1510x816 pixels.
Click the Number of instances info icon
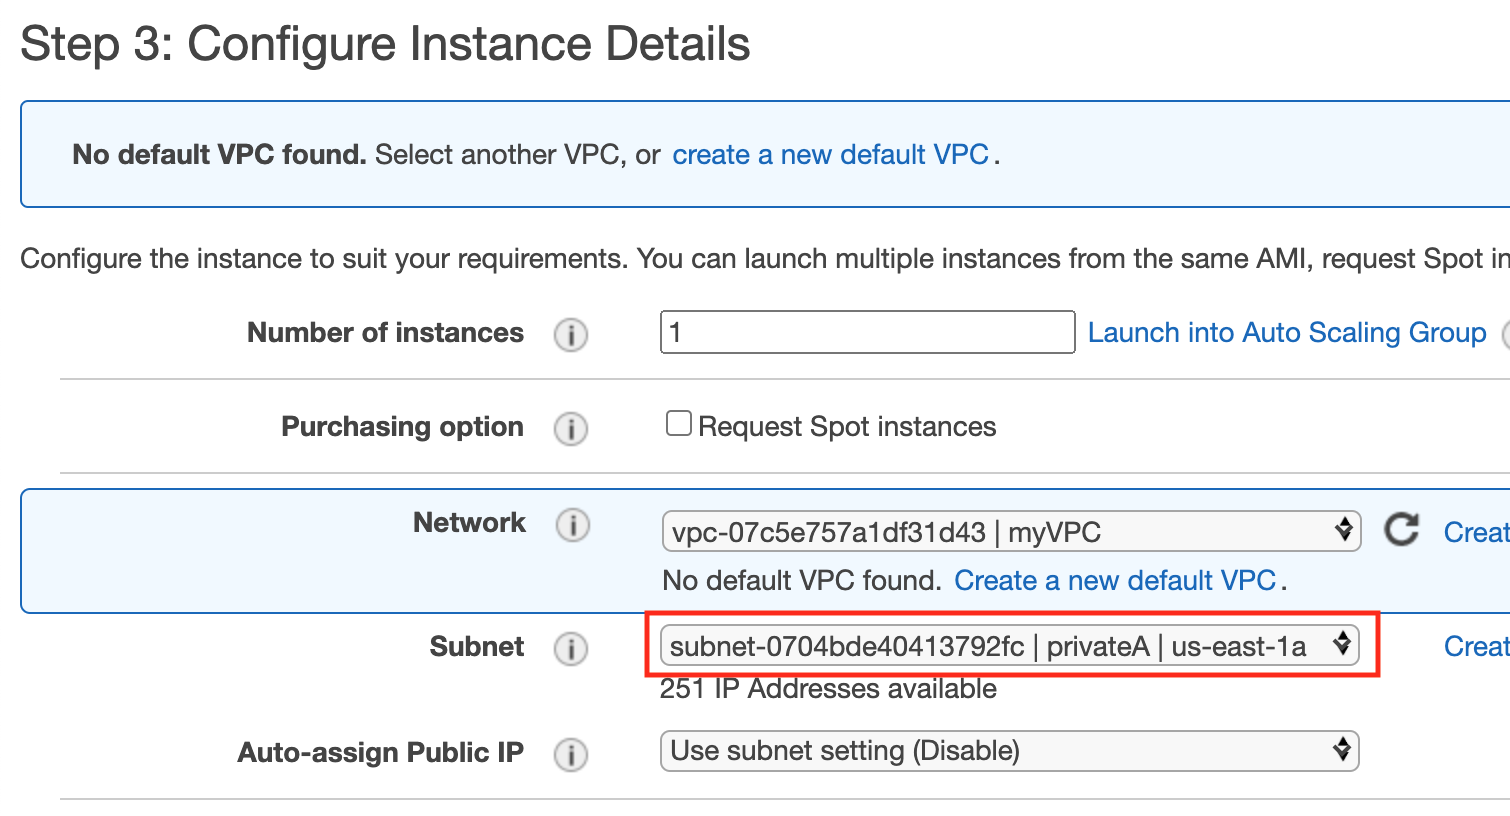571,334
